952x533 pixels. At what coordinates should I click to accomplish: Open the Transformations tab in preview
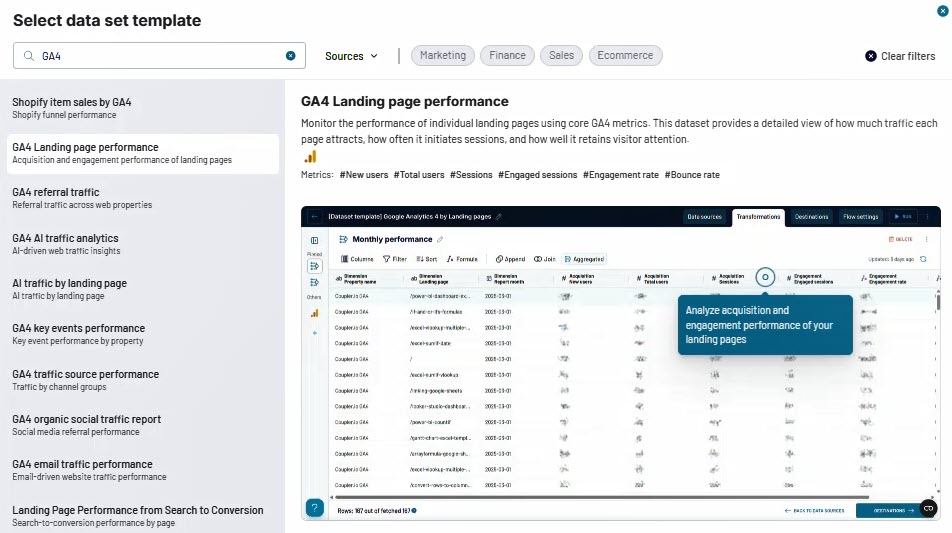pyautogui.click(x=758, y=217)
